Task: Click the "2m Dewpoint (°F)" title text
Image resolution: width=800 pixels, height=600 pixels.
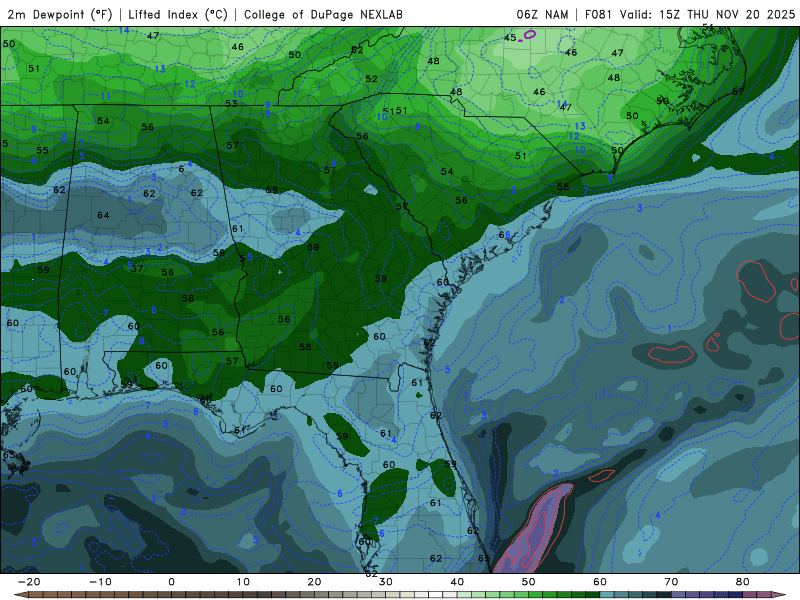Action: [x=60, y=14]
